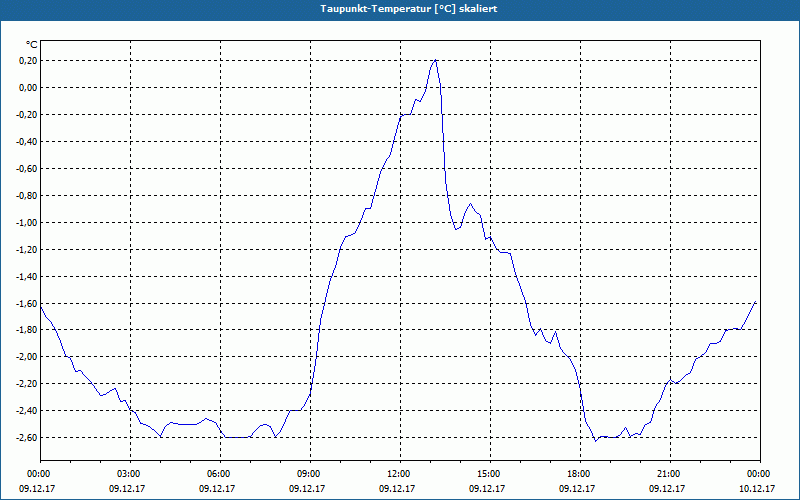The width and height of the screenshot is (800, 500).
Task: Select the '09.12.17' date under 15:00
Action: pos(487,488)
